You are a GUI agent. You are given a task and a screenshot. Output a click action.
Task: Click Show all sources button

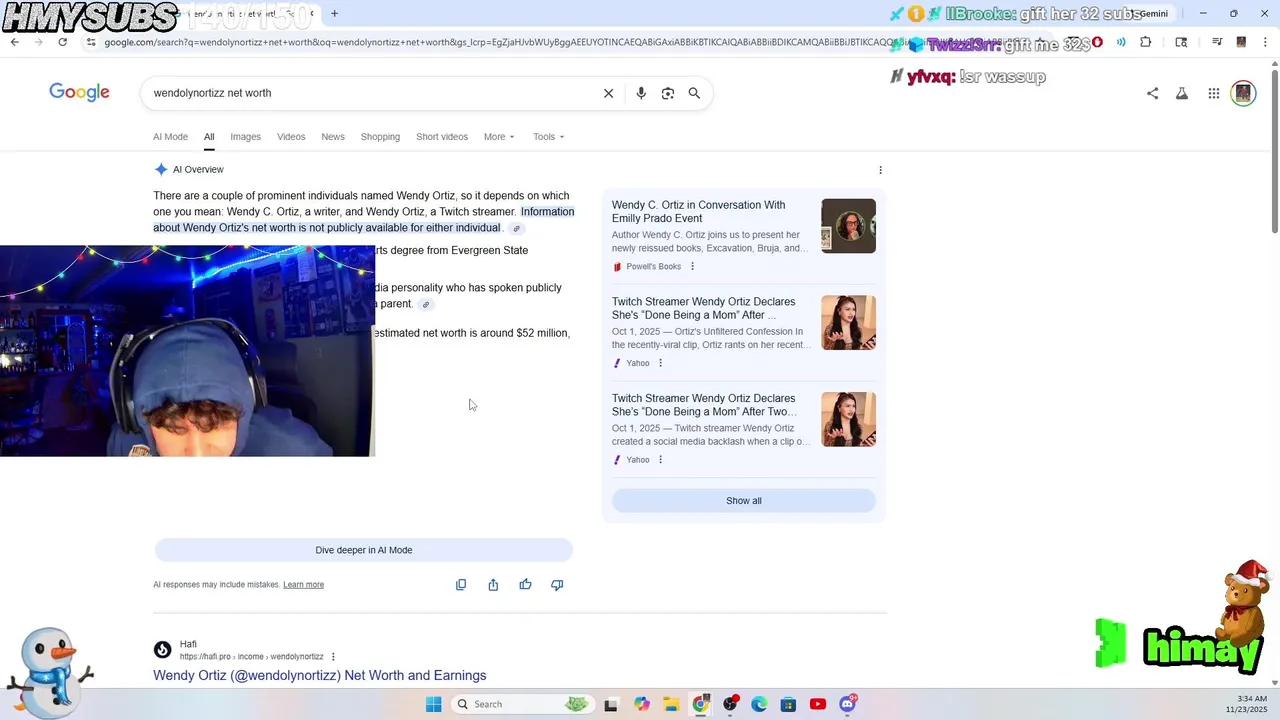(744, 501)
